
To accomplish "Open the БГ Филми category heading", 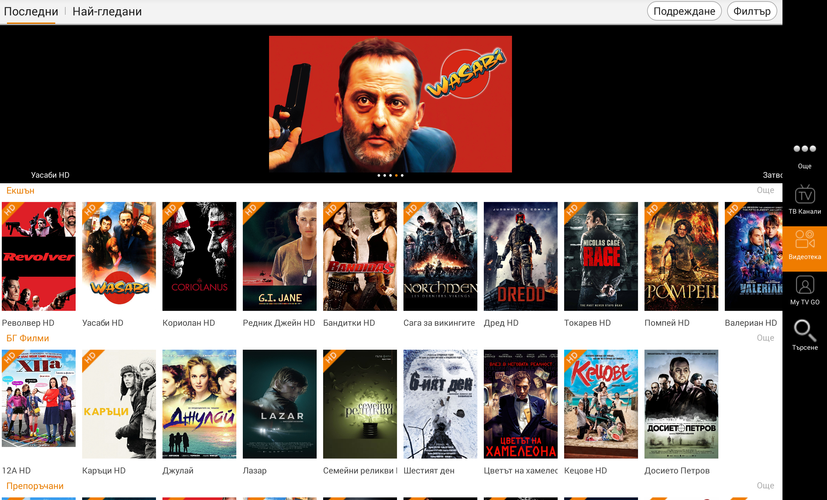I will 27,338.
